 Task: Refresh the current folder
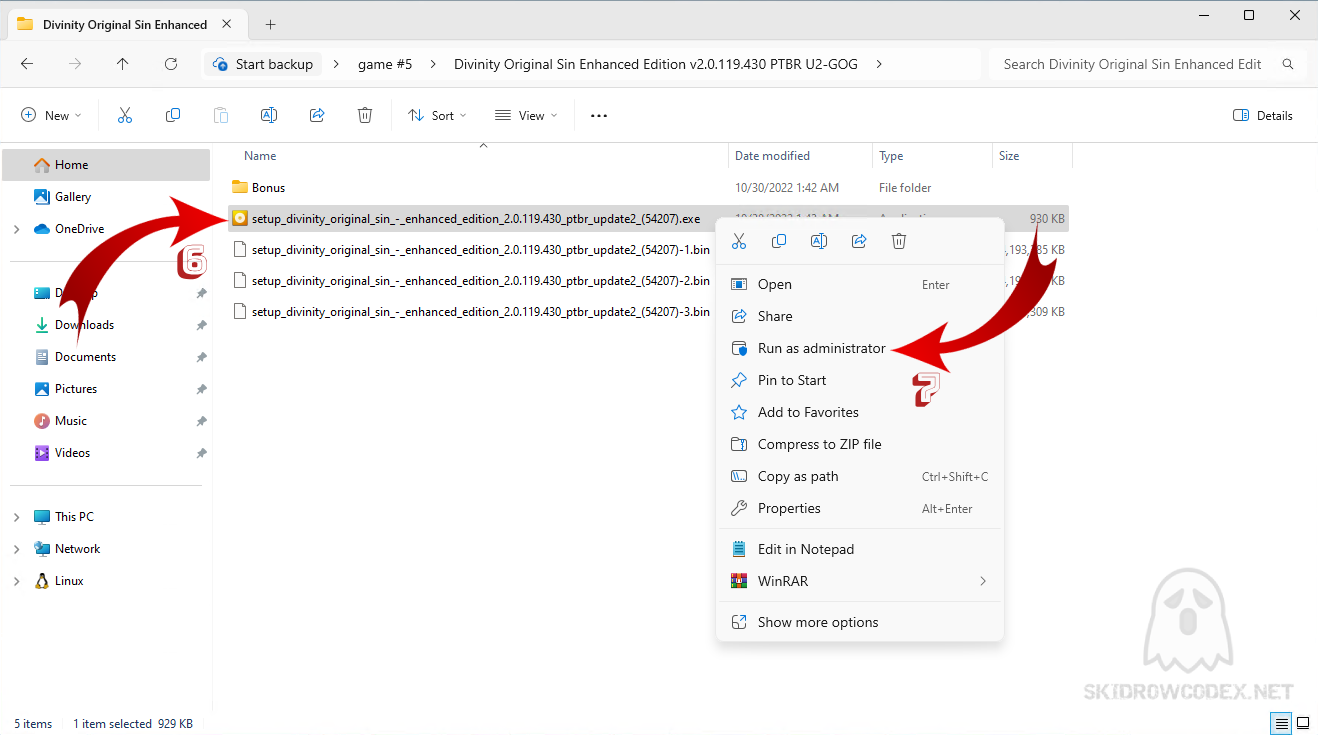point(170,64)
